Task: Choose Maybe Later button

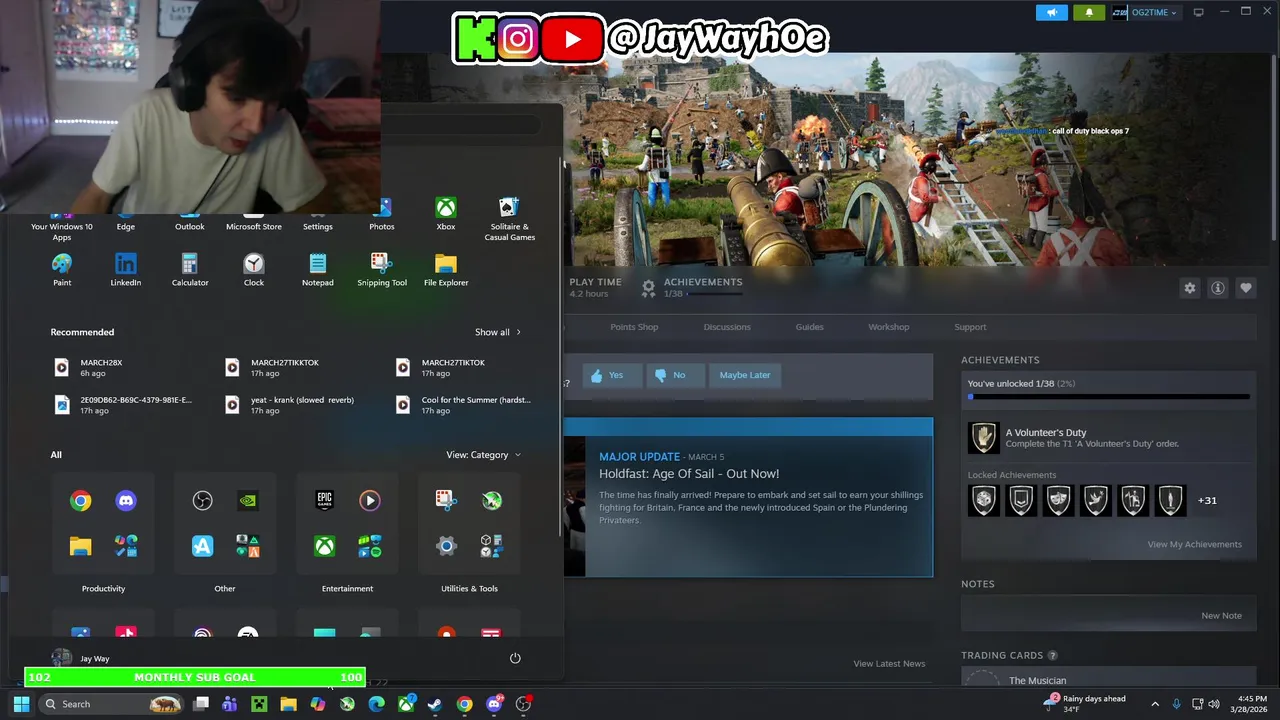Action: [x=745, y=375]
